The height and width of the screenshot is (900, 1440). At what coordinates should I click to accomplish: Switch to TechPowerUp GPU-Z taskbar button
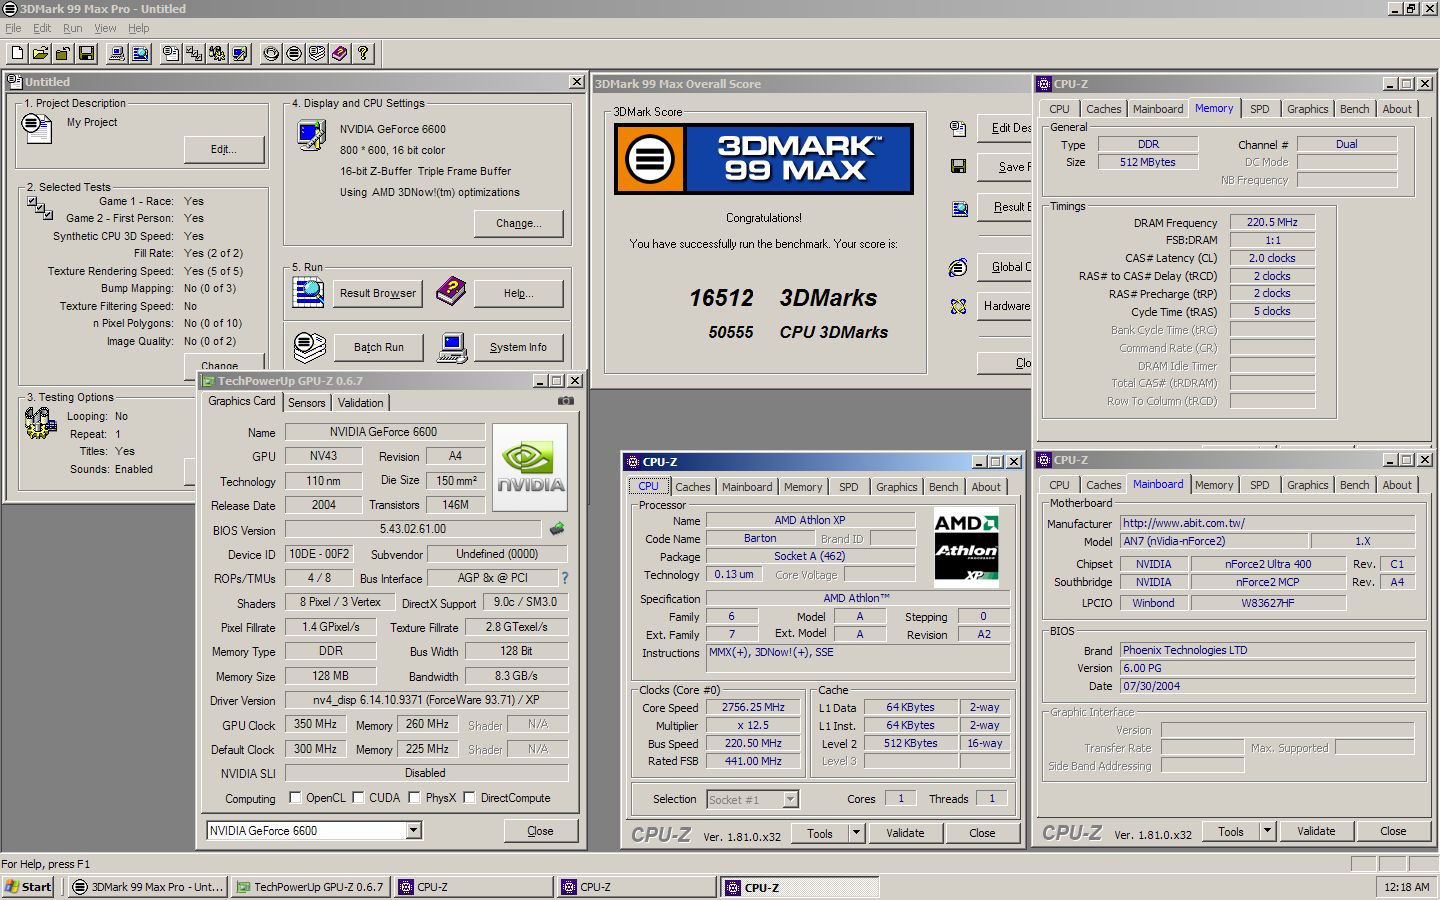click(311, 887)
